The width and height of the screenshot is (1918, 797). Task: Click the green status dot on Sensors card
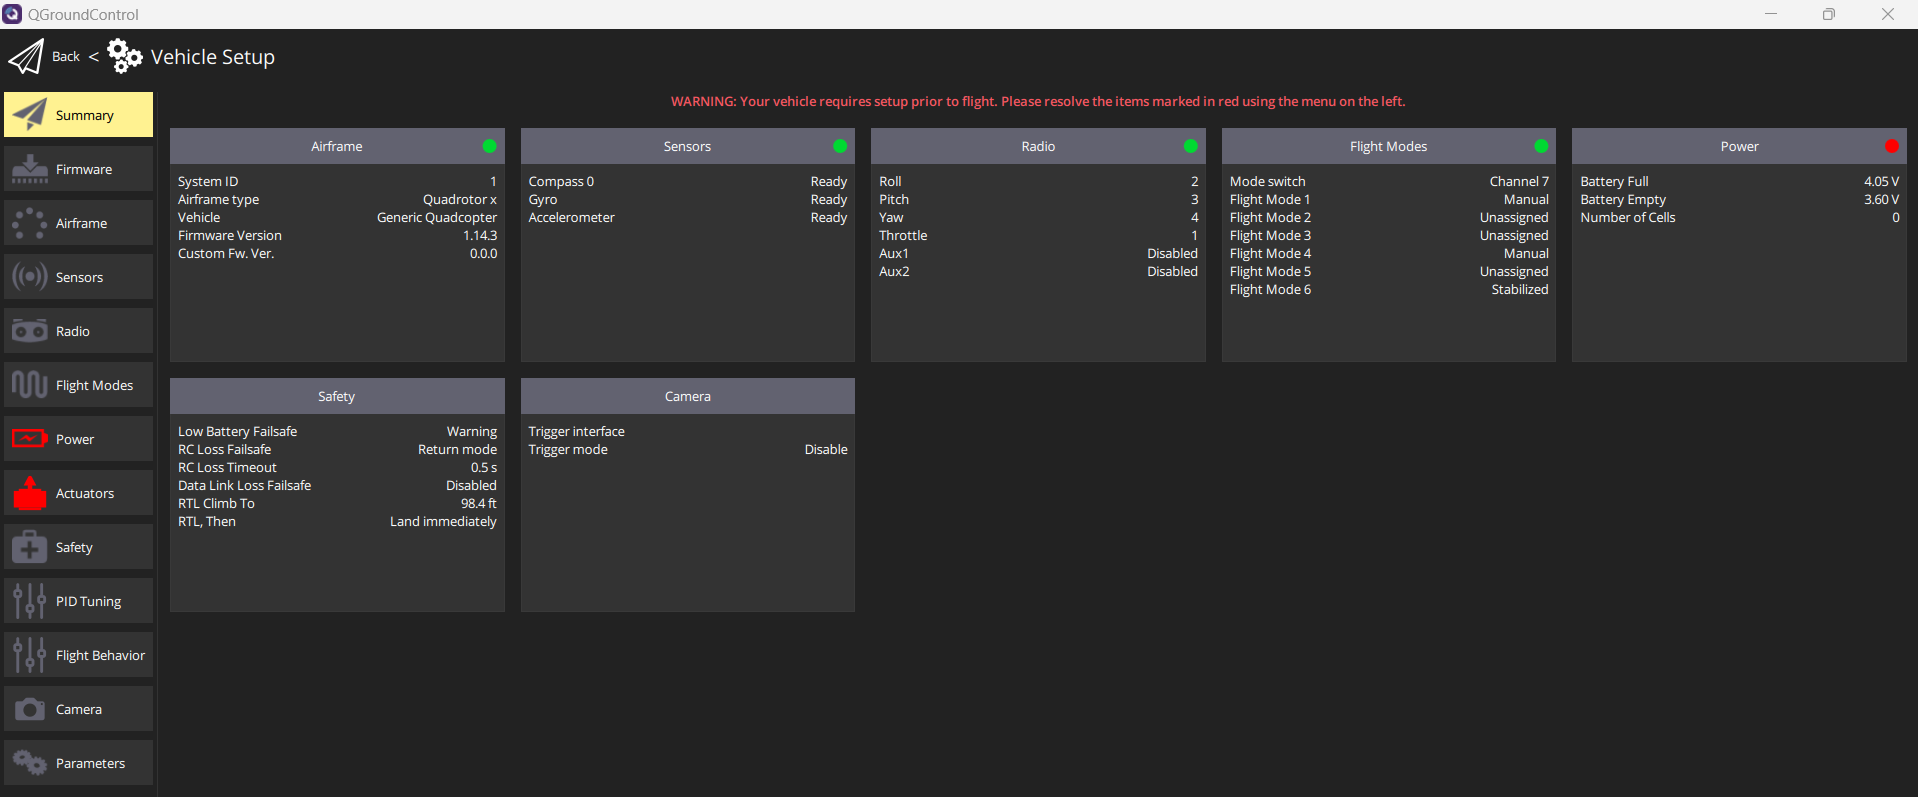click(x=840, y=146)
